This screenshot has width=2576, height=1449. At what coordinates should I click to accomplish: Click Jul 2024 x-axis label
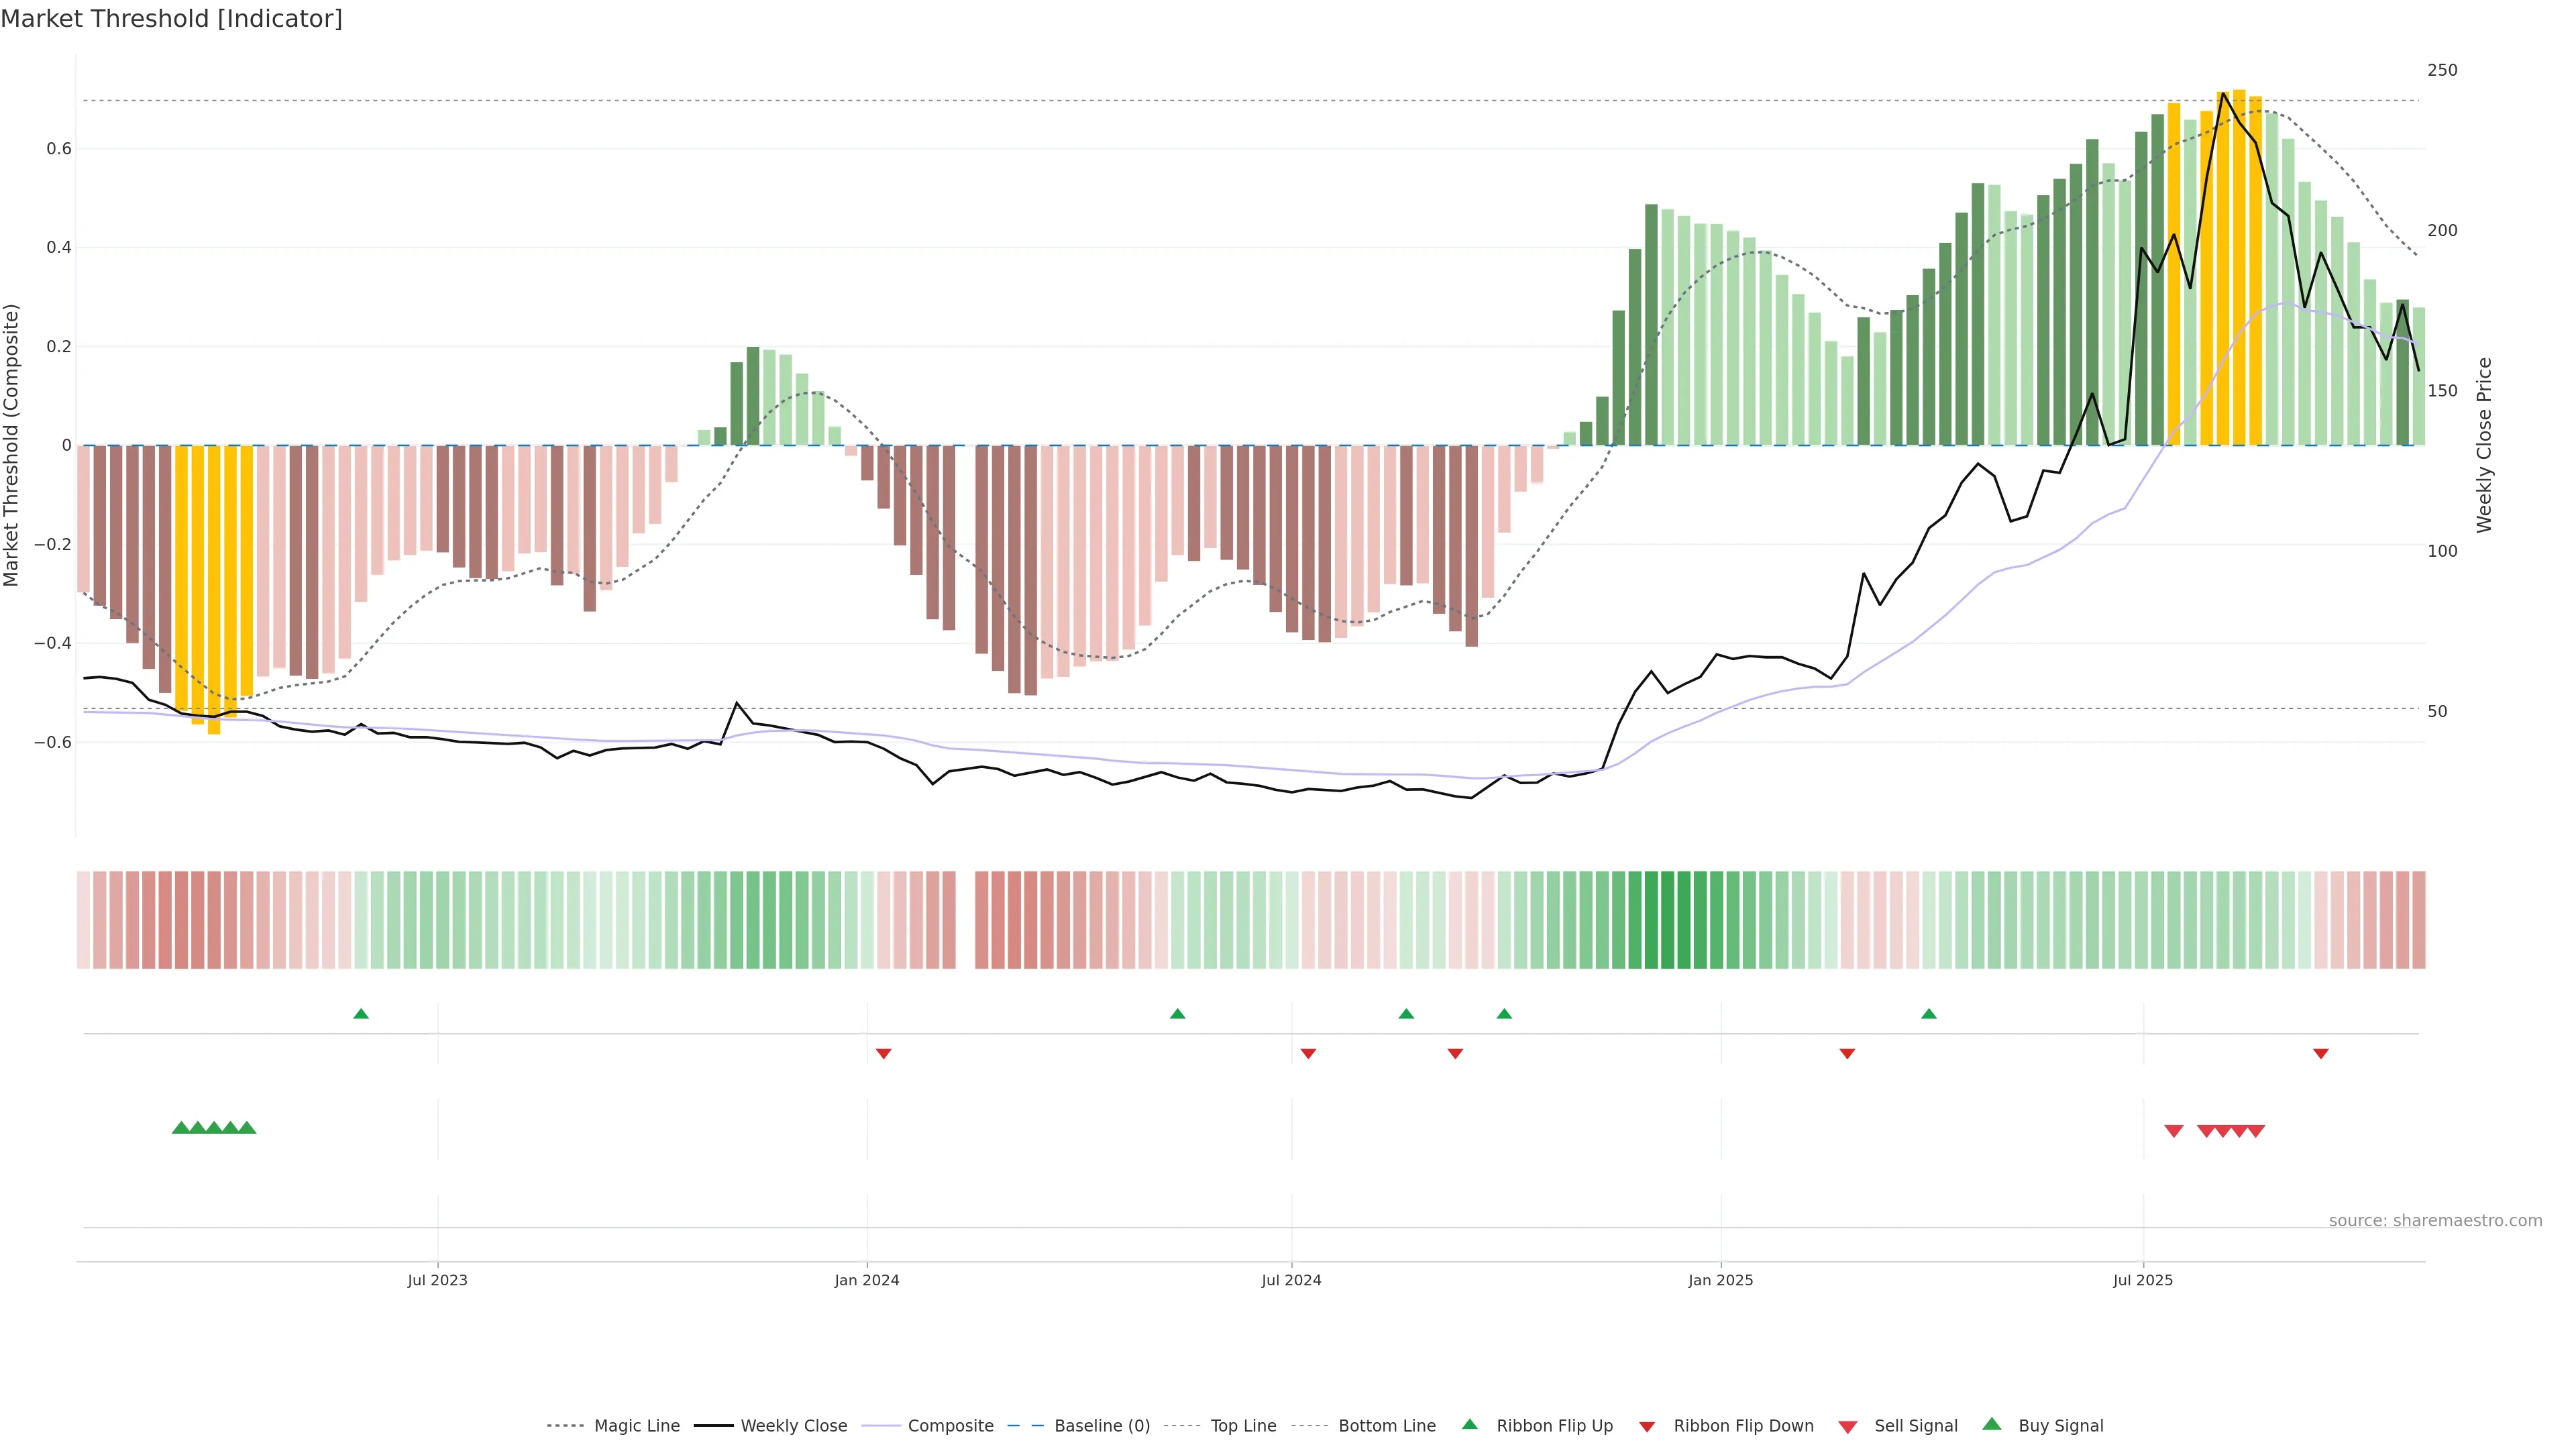click(1290, 1280)
